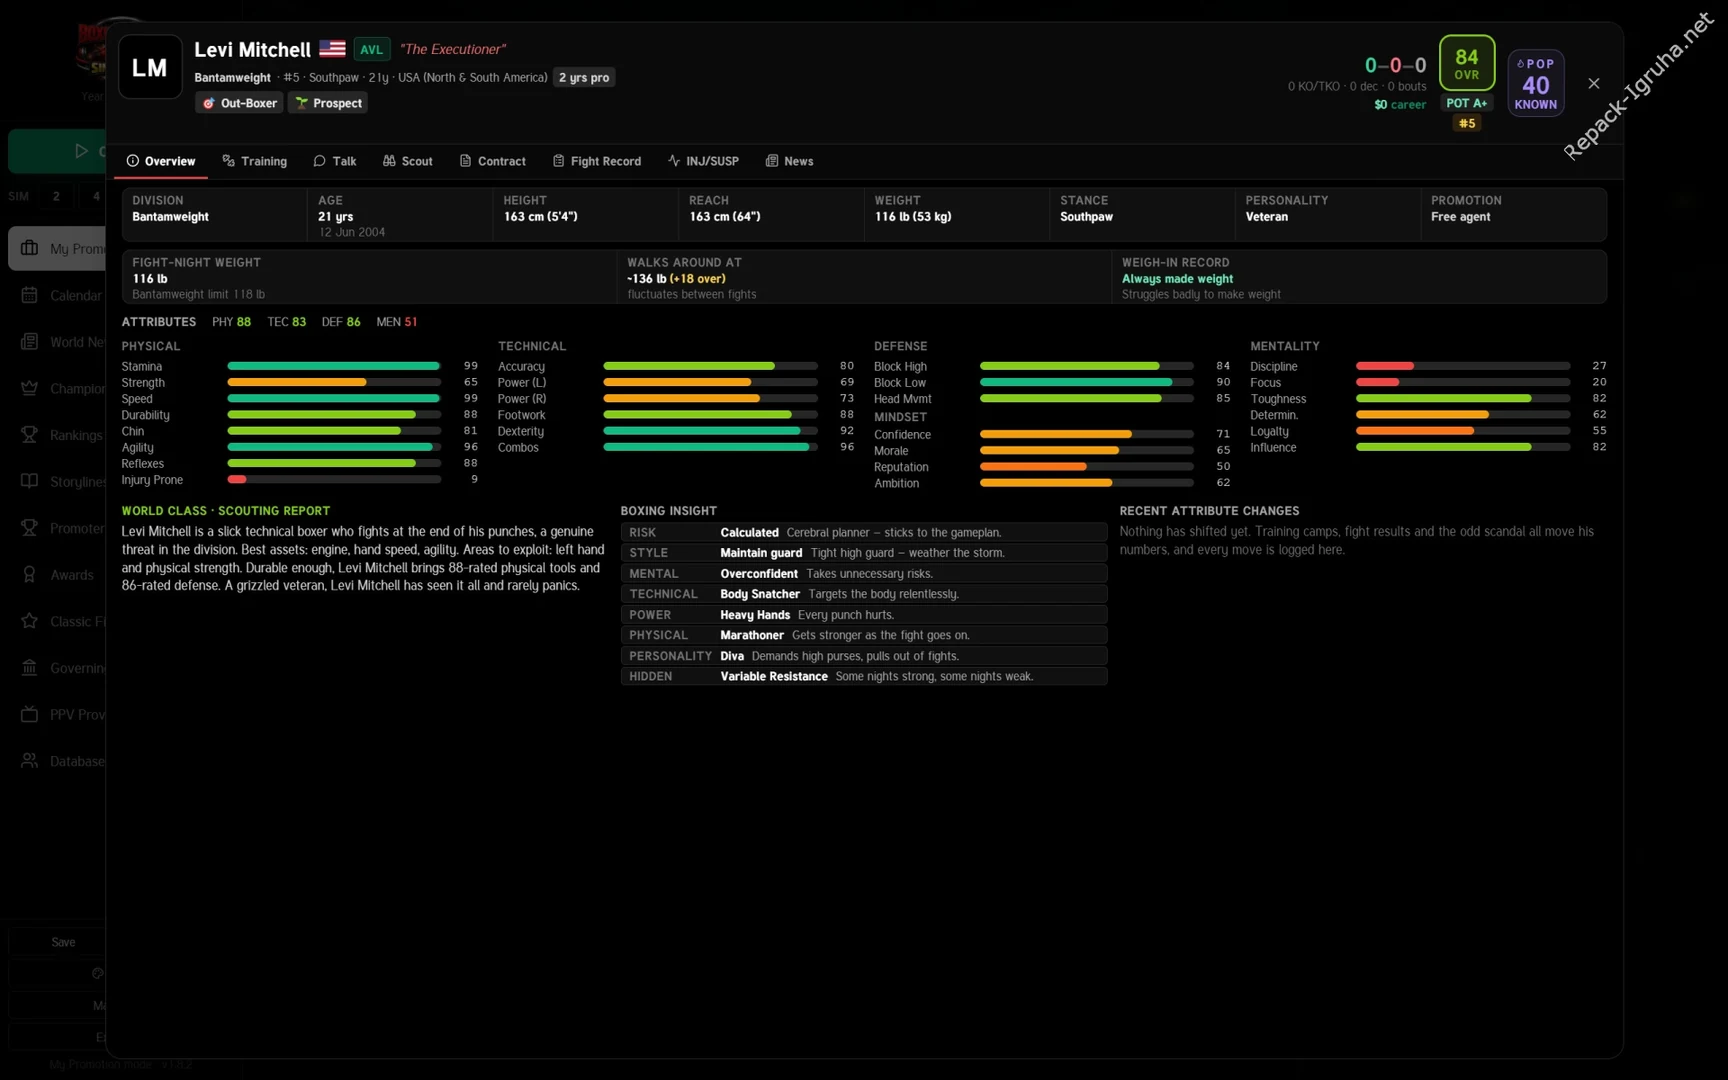Click the INJ/SUSP pulse icon
This screenshot has width=1728, height=1080.
pos(674,161)
